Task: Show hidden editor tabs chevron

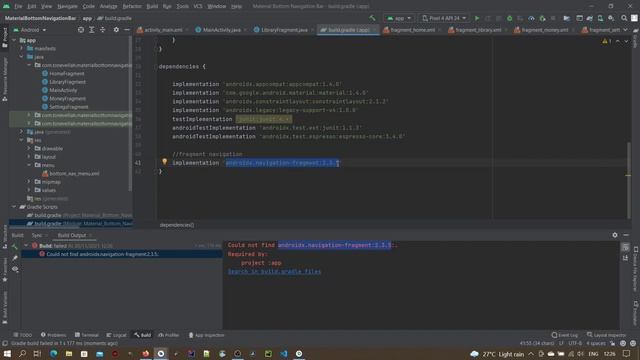Action: [x=625, y=30]
